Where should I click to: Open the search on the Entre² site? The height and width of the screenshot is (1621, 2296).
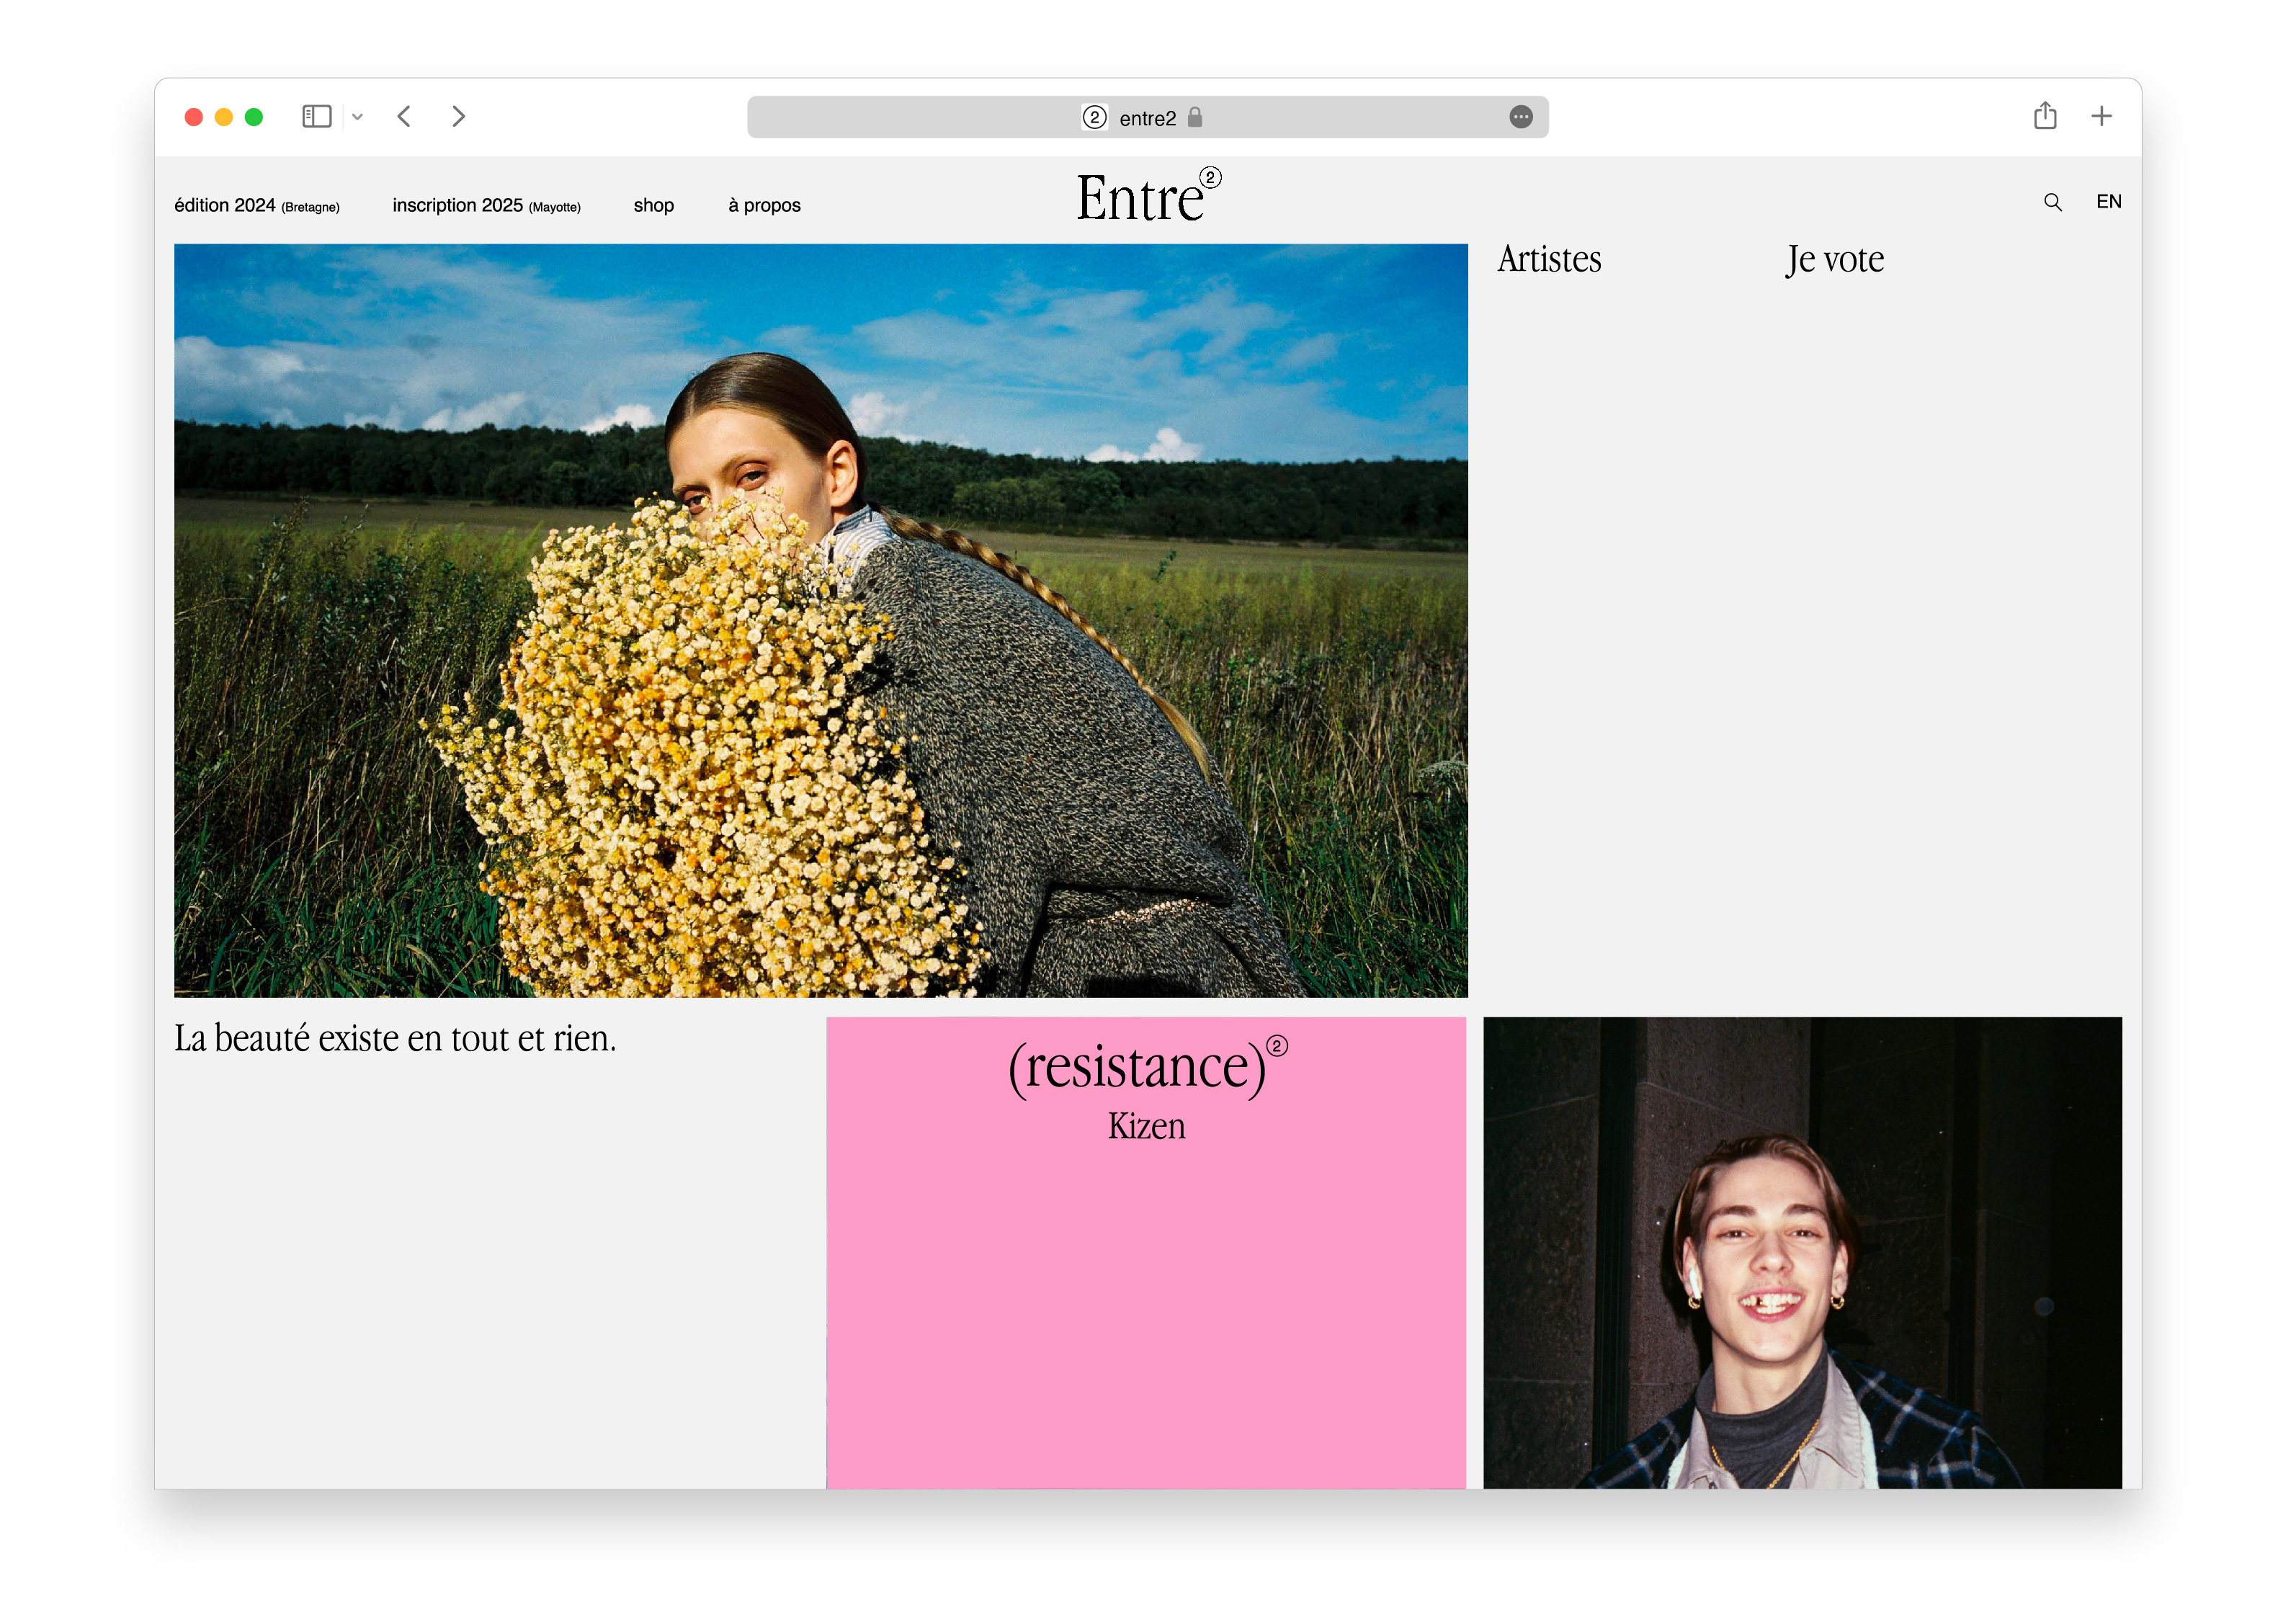click(x=2053, y=202)
